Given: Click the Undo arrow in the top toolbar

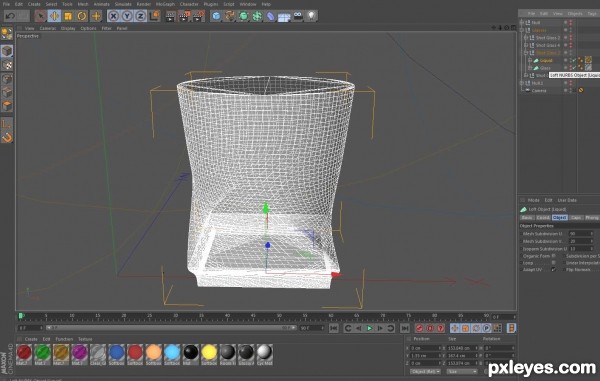Looking at the screenshot, I should [10, 16].
